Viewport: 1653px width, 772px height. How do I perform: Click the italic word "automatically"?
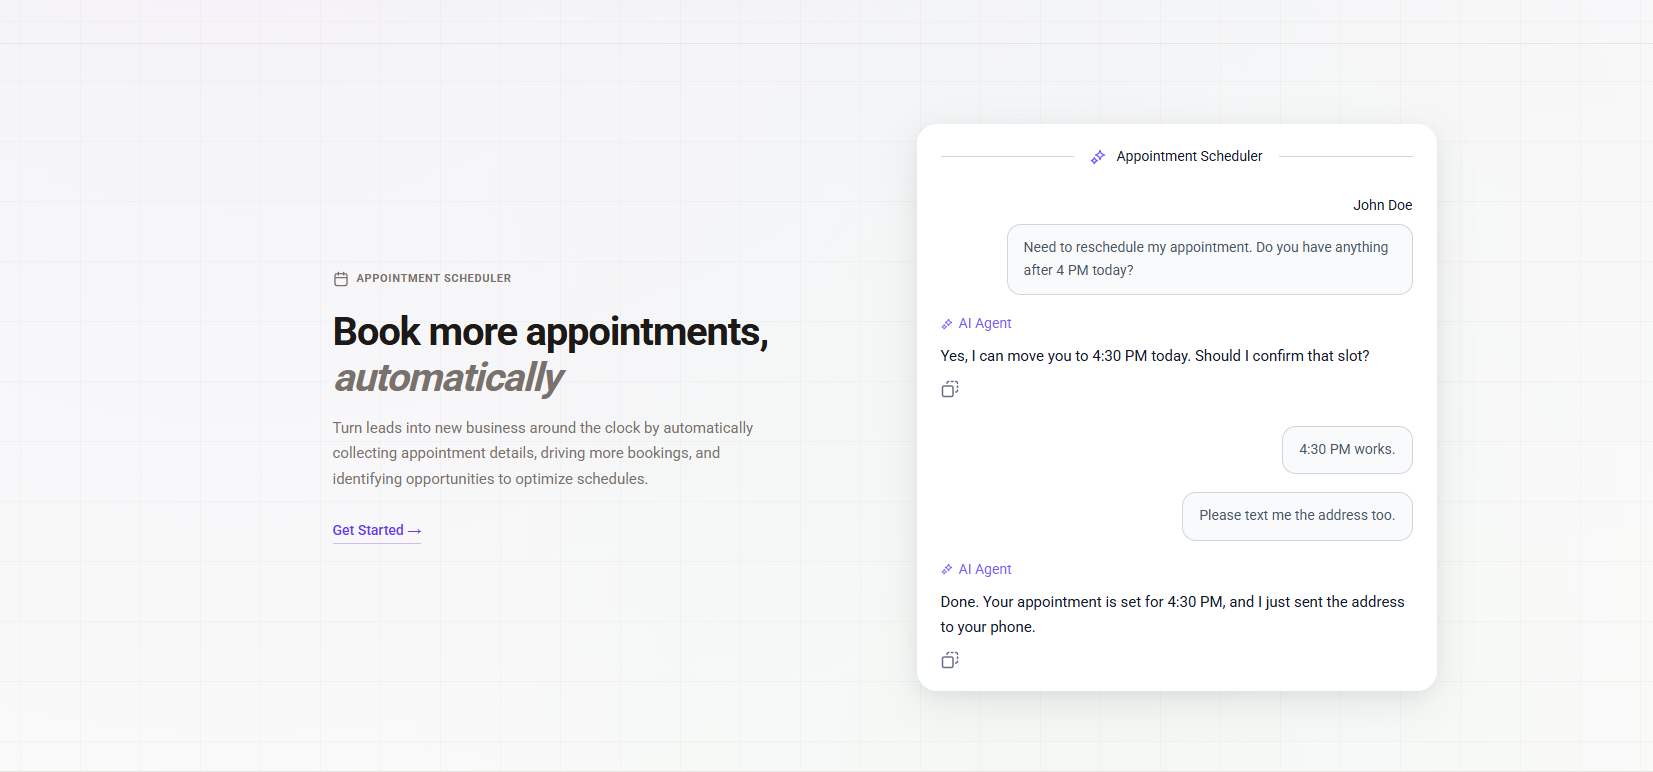[449, 378]
